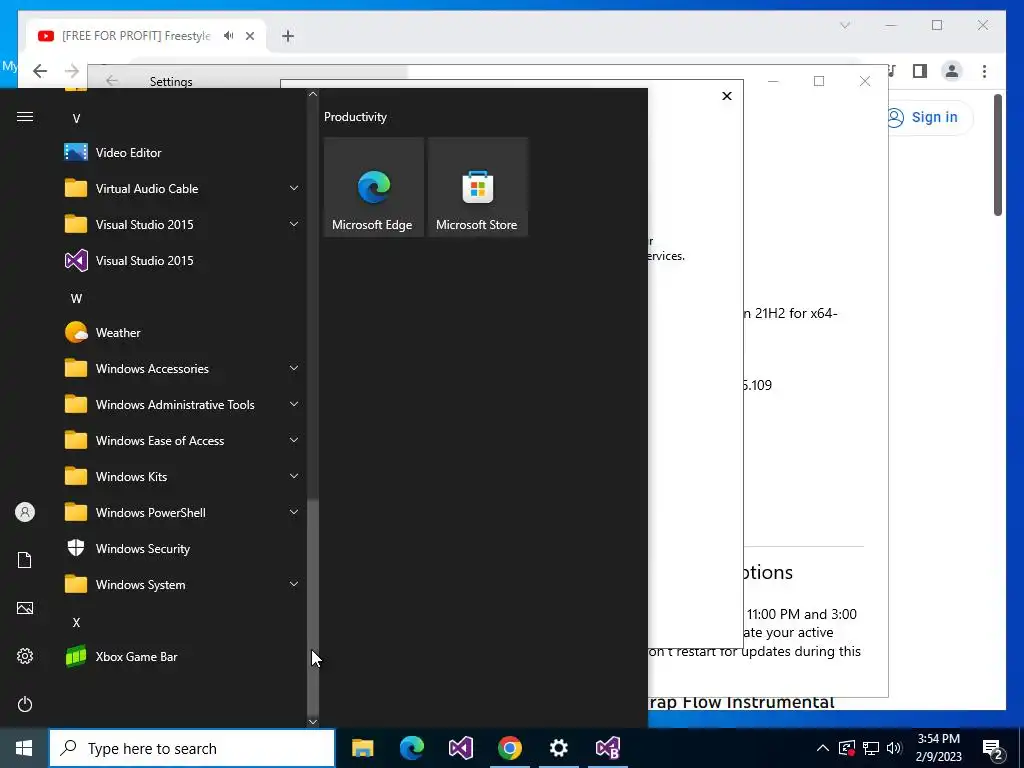The image size is (1024, 768).
Task: Click the app list scrollbar down arrow
Action: (x=313, y=722)
